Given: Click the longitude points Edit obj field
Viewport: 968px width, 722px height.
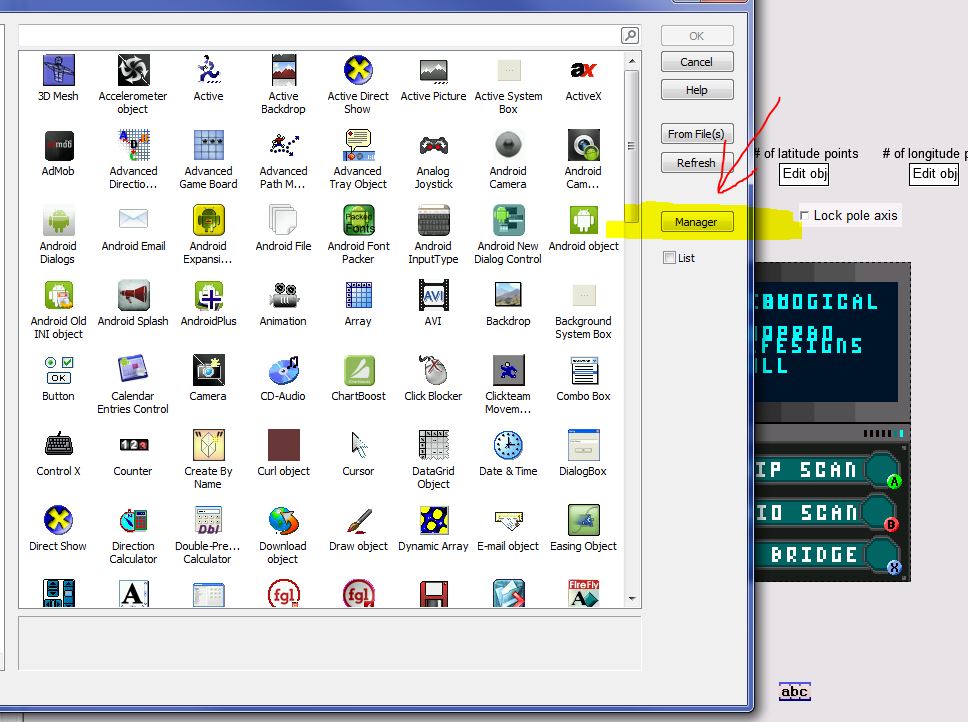Looking at the screenshot, I should (935, 174).
